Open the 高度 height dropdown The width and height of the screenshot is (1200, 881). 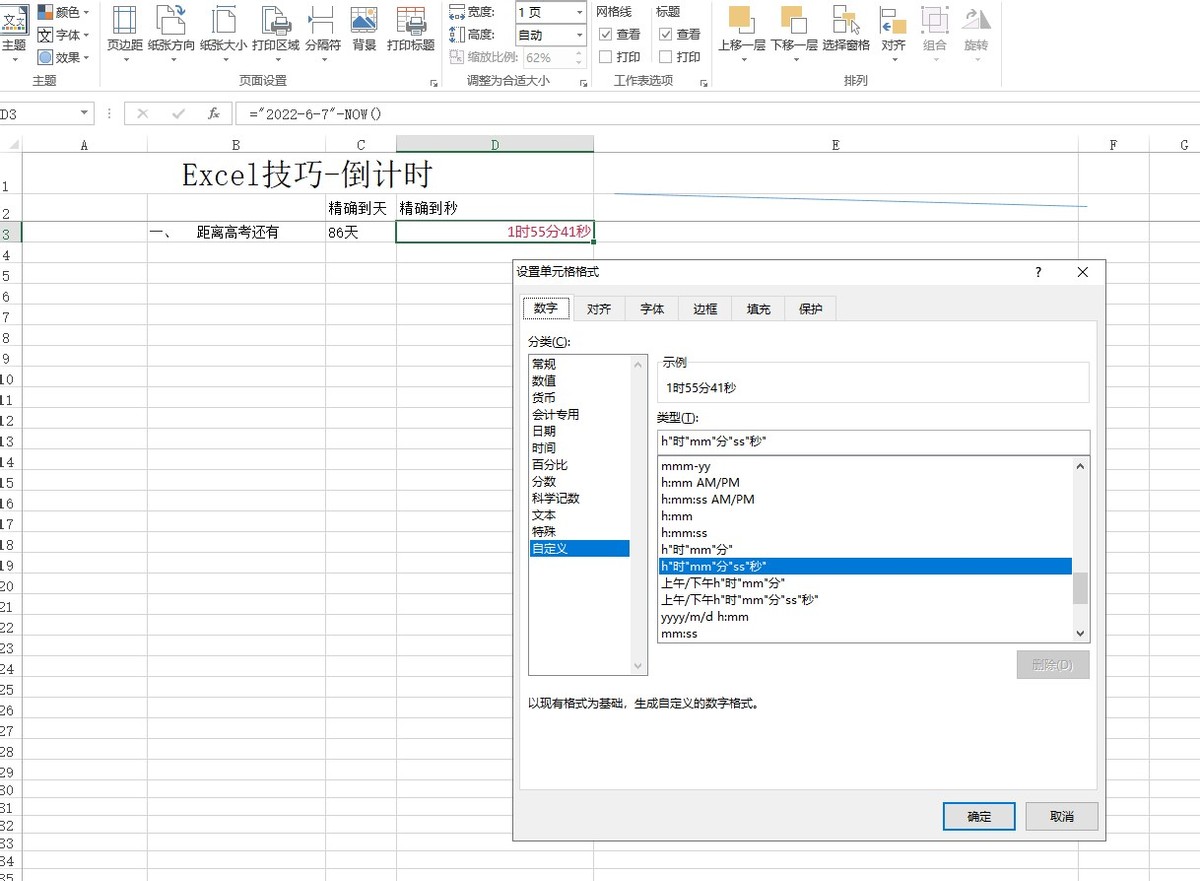pyautogui.click(x=579, y=35)
